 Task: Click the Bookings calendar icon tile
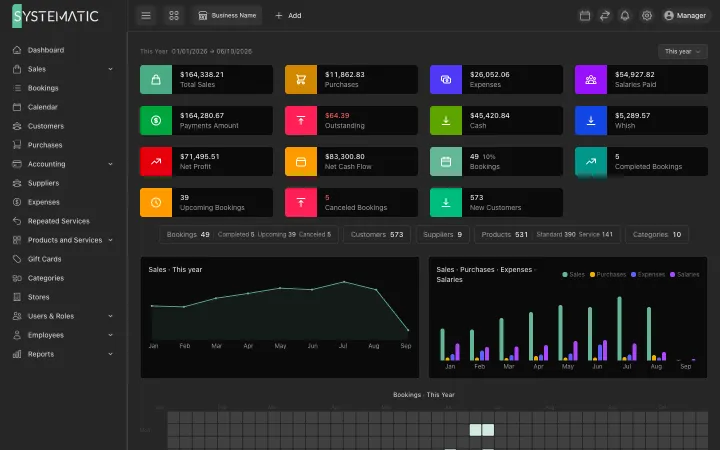pos(446,162)
